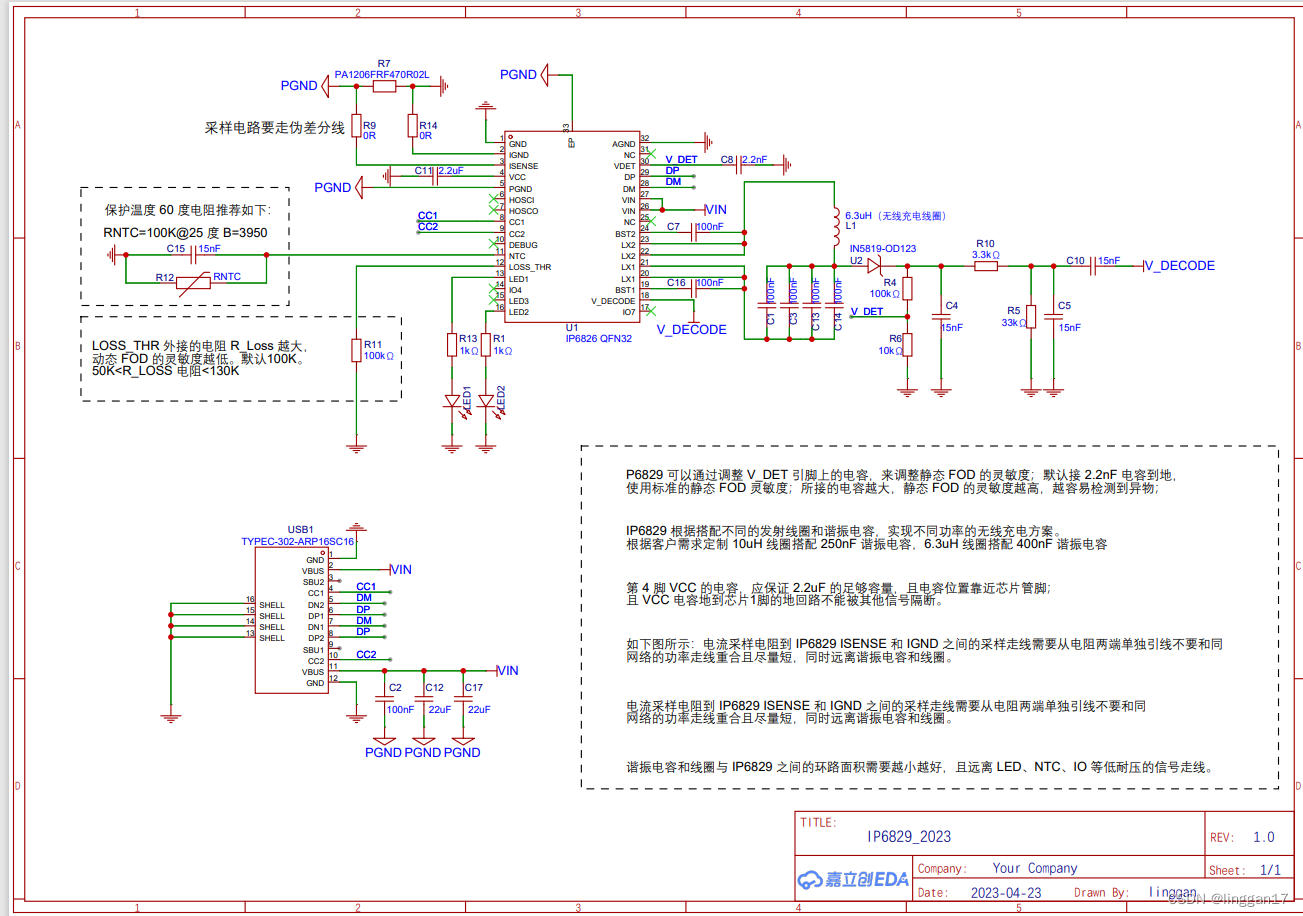Select the R11 resistor symbol
The height and width of the screenshot is (916, 1303).
tap(355, 350)
